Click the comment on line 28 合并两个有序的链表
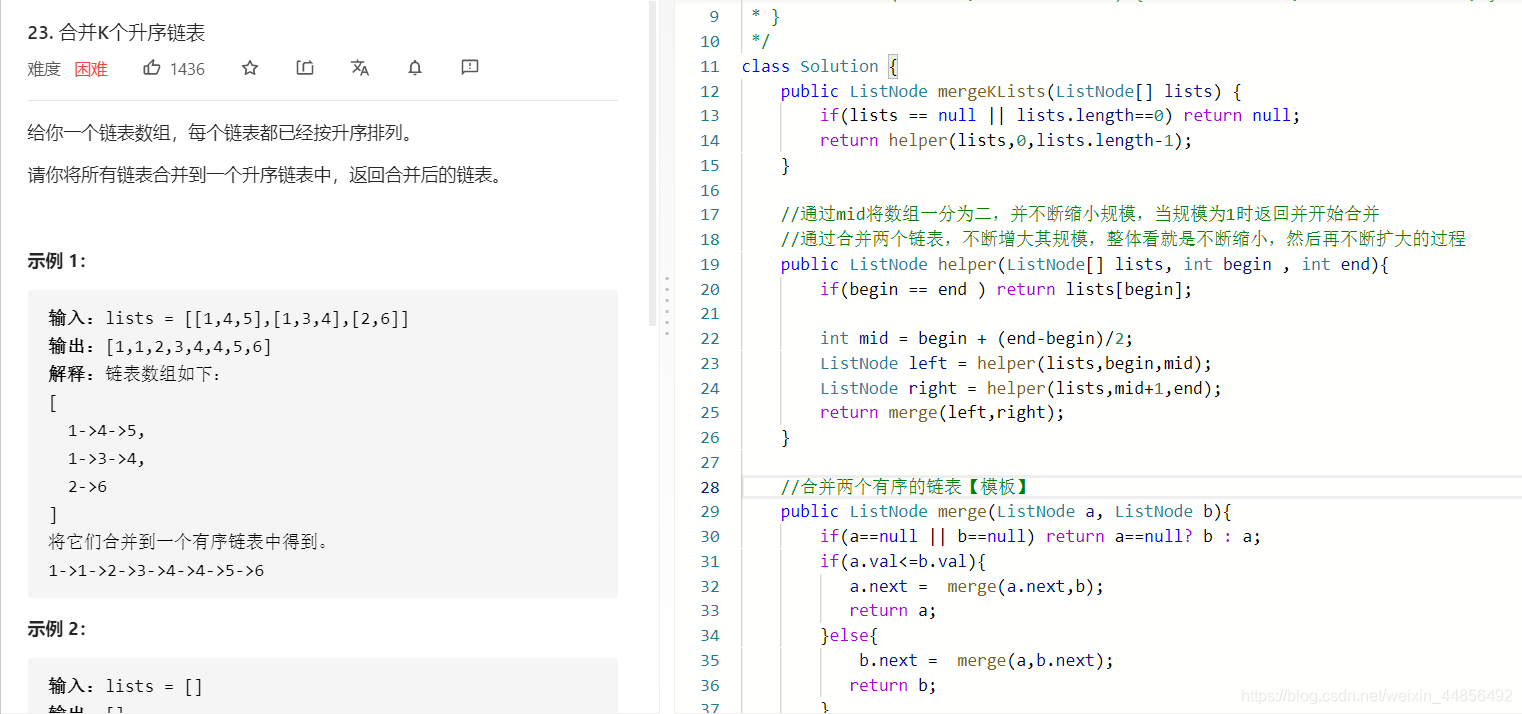The height and width of the screenshot is (714, 1522). click(905, 487)
